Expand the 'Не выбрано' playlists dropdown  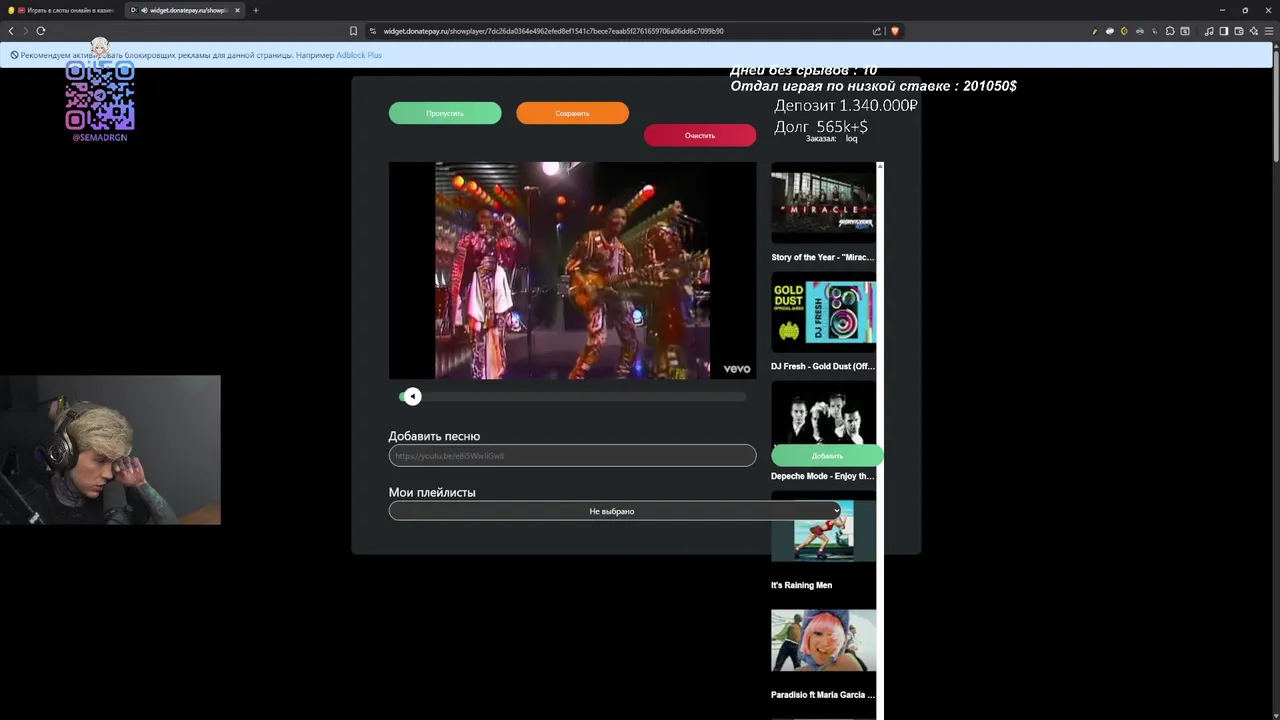coord(615,511)
